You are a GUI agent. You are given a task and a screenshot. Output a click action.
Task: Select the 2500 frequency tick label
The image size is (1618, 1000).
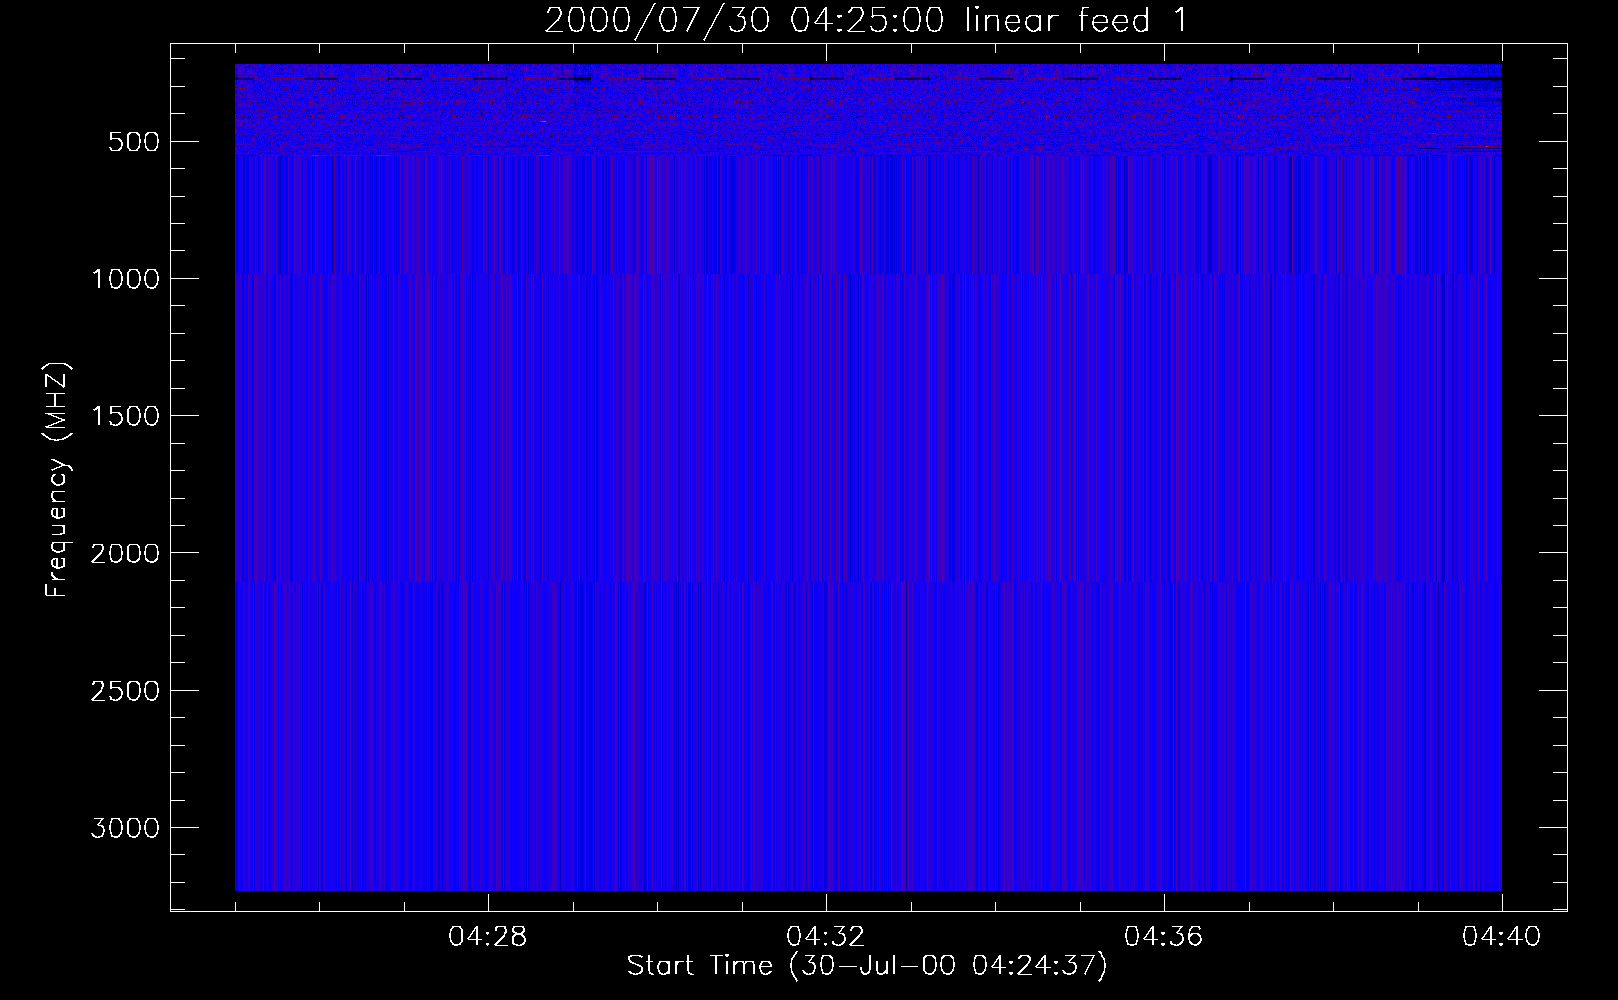[x=125, y=691]
